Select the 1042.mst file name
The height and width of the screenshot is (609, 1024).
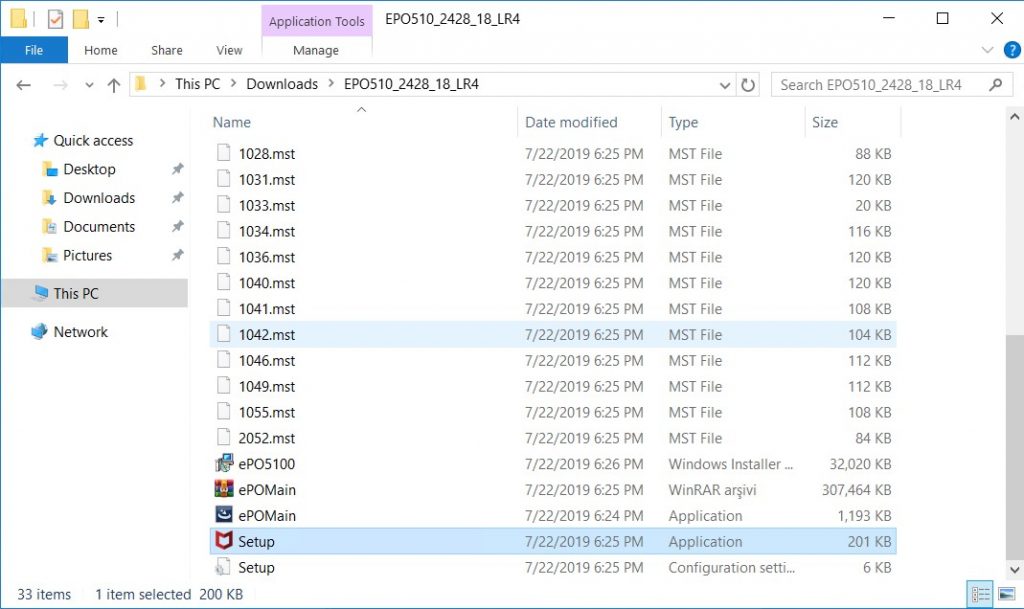tap(266, 334)
